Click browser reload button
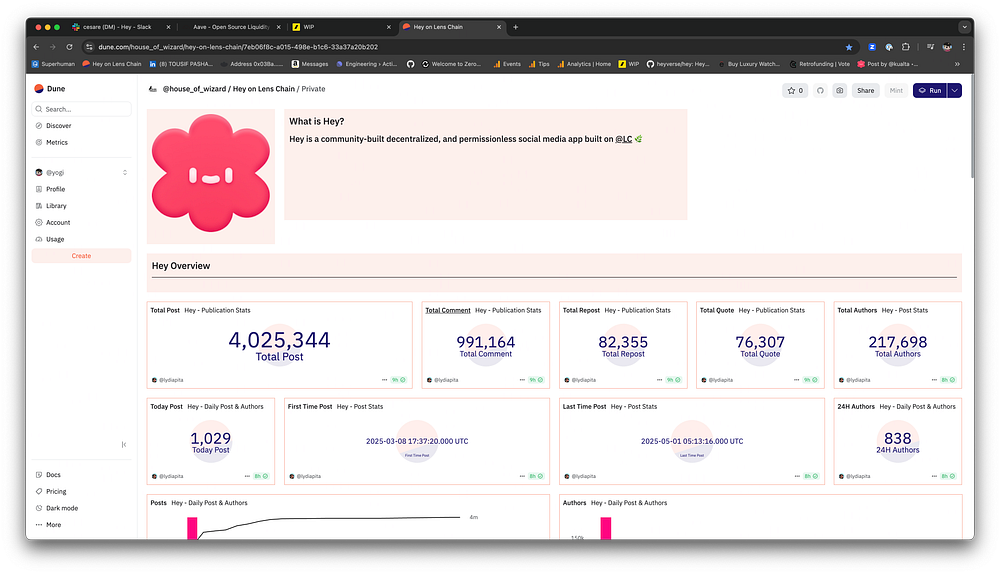The image size is (1000, 574). coord(69,47)
